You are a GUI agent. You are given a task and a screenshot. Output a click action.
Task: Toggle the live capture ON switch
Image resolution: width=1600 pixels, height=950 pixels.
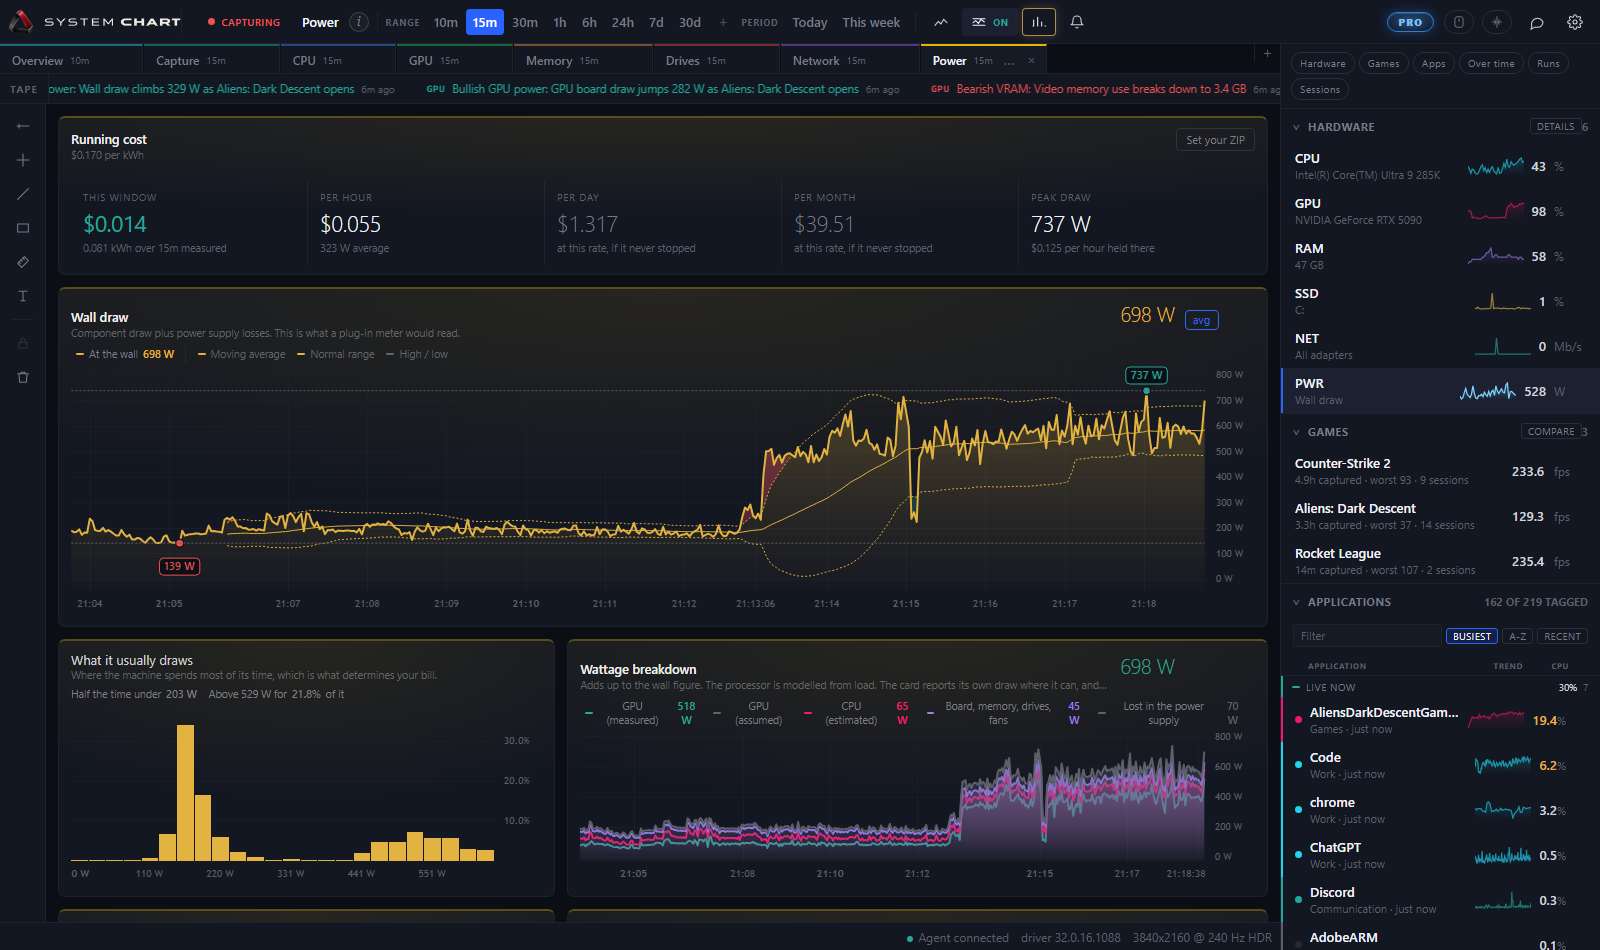[990, 22]
